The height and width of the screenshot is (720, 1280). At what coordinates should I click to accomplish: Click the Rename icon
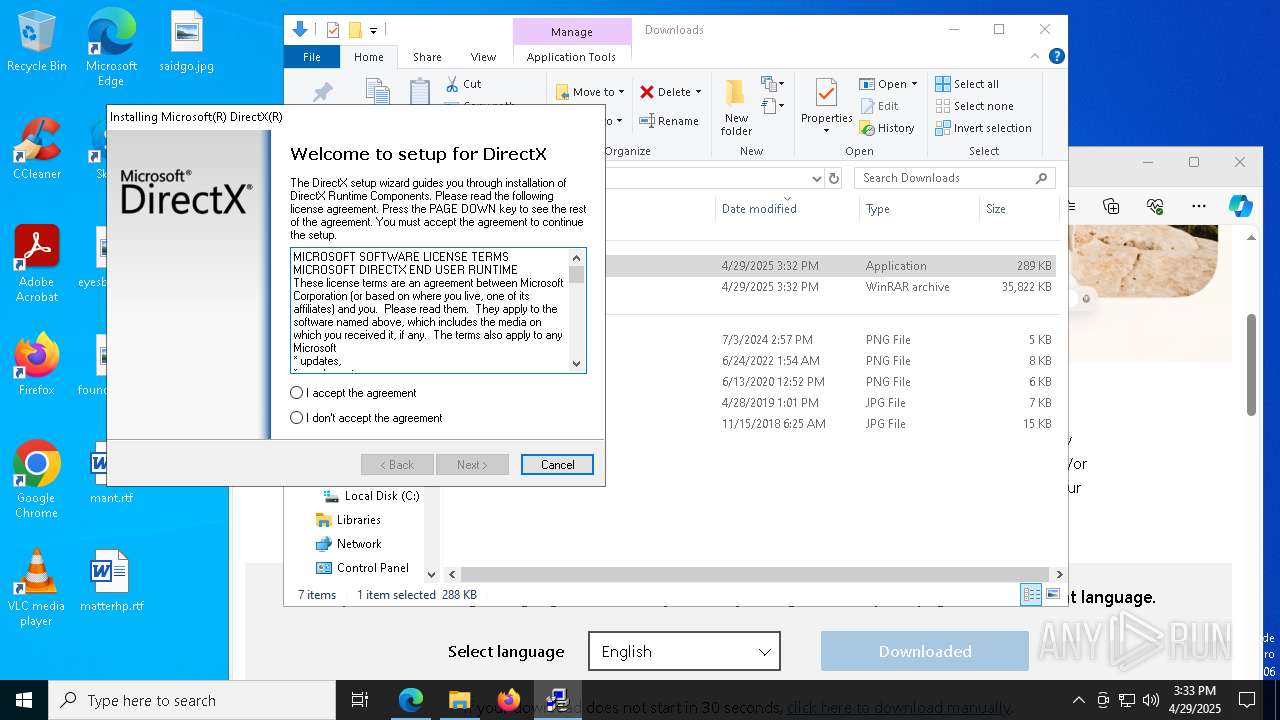[647, 121]
